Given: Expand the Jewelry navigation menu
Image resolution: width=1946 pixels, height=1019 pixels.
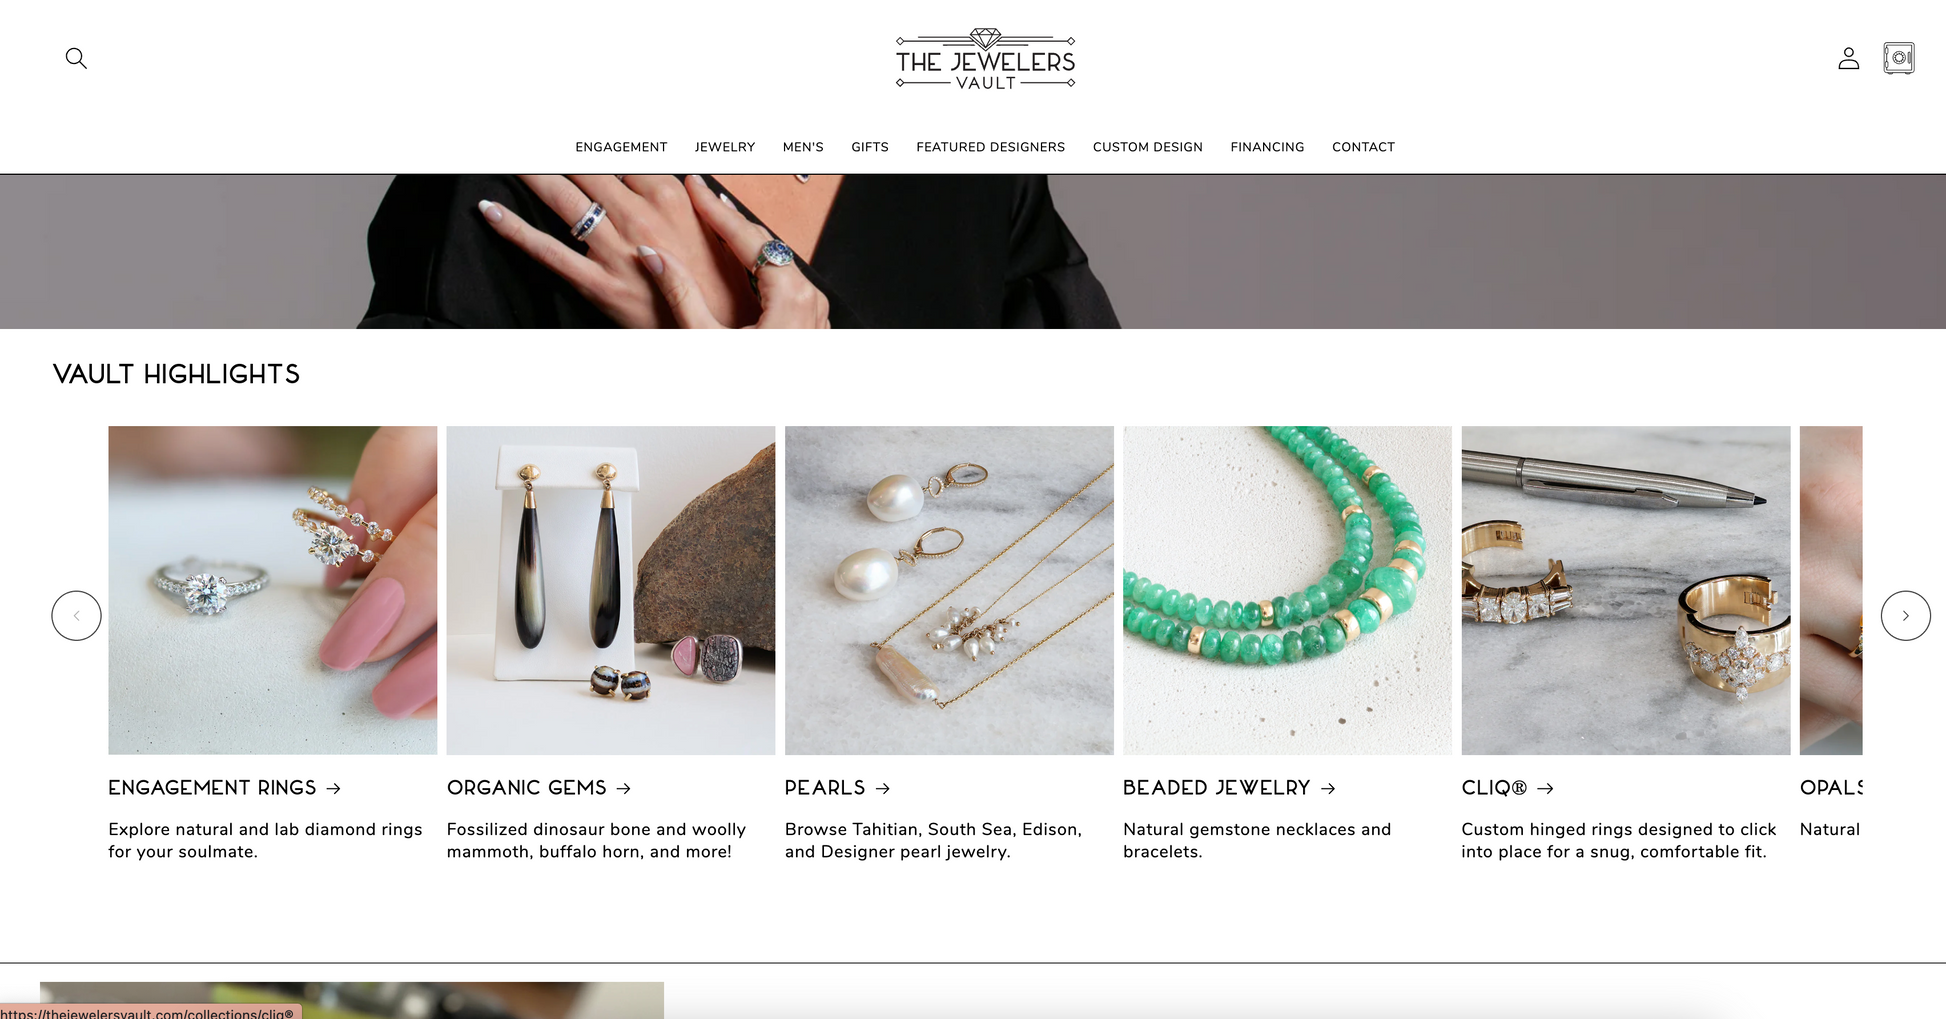Looking at the screenshot, I should pos(725,147).
